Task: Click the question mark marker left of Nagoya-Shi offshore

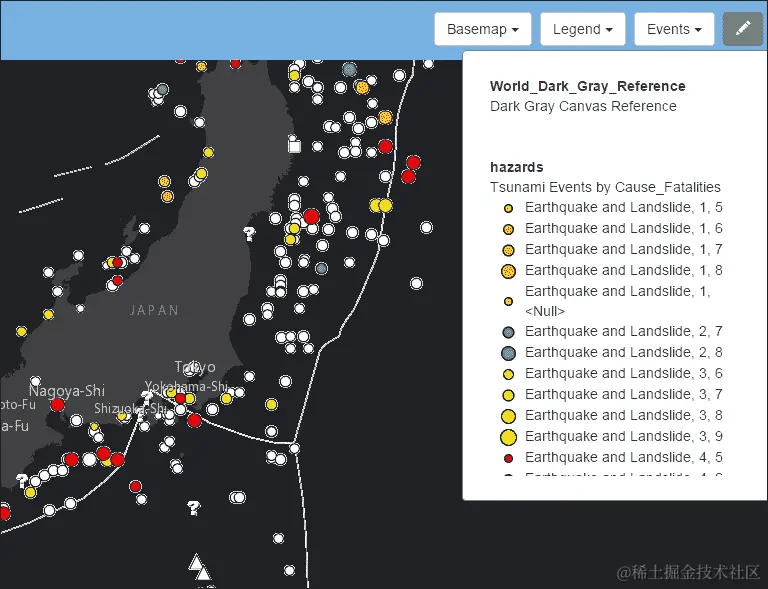Action: pyautogui.click(x=22, y=481)
